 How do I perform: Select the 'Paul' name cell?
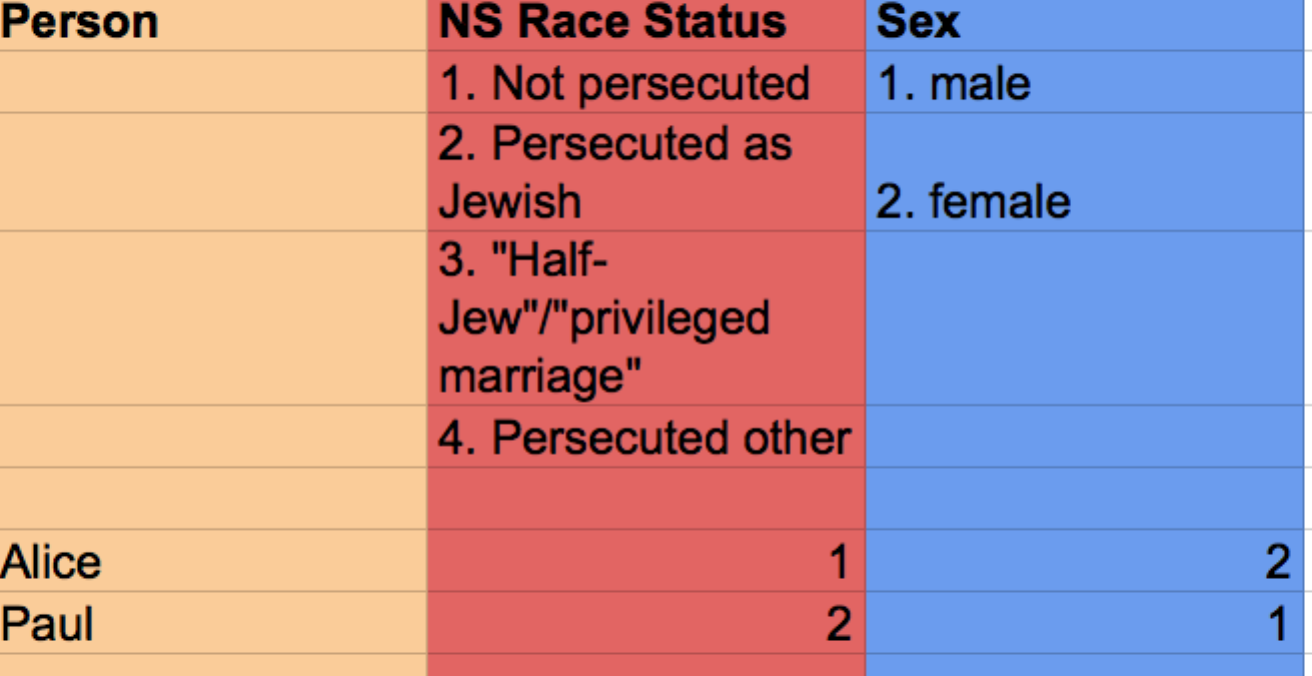[x=213, y=623]
